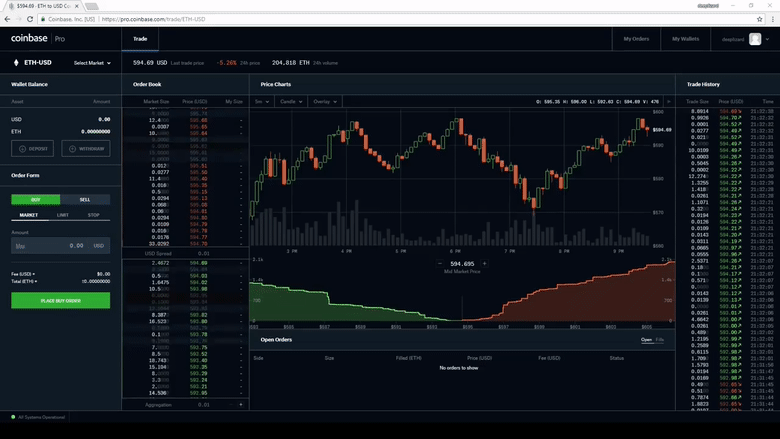Switch order side to BUY
Screen dimensions: 780x439
(x=35, y=199)
